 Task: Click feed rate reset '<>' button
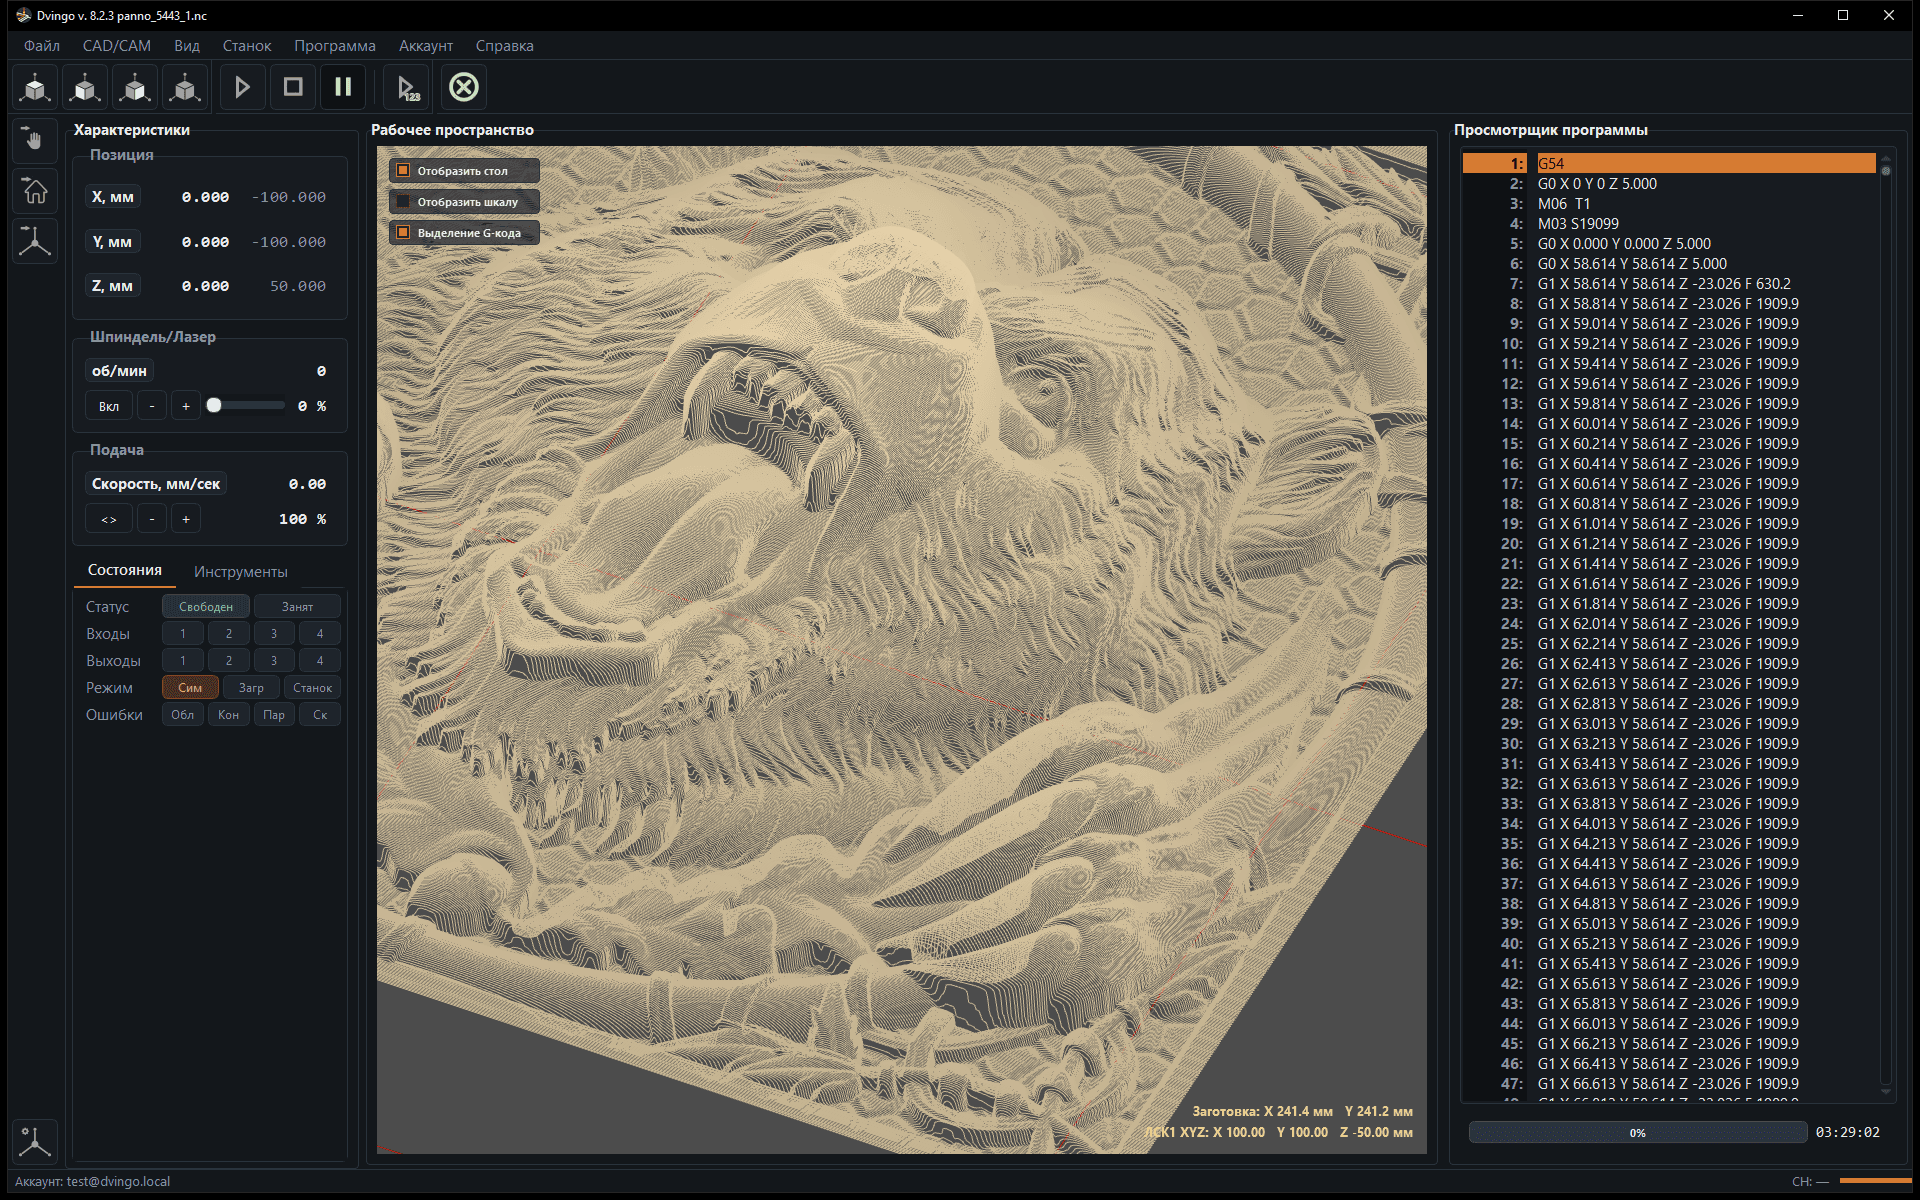coord(109,519)
